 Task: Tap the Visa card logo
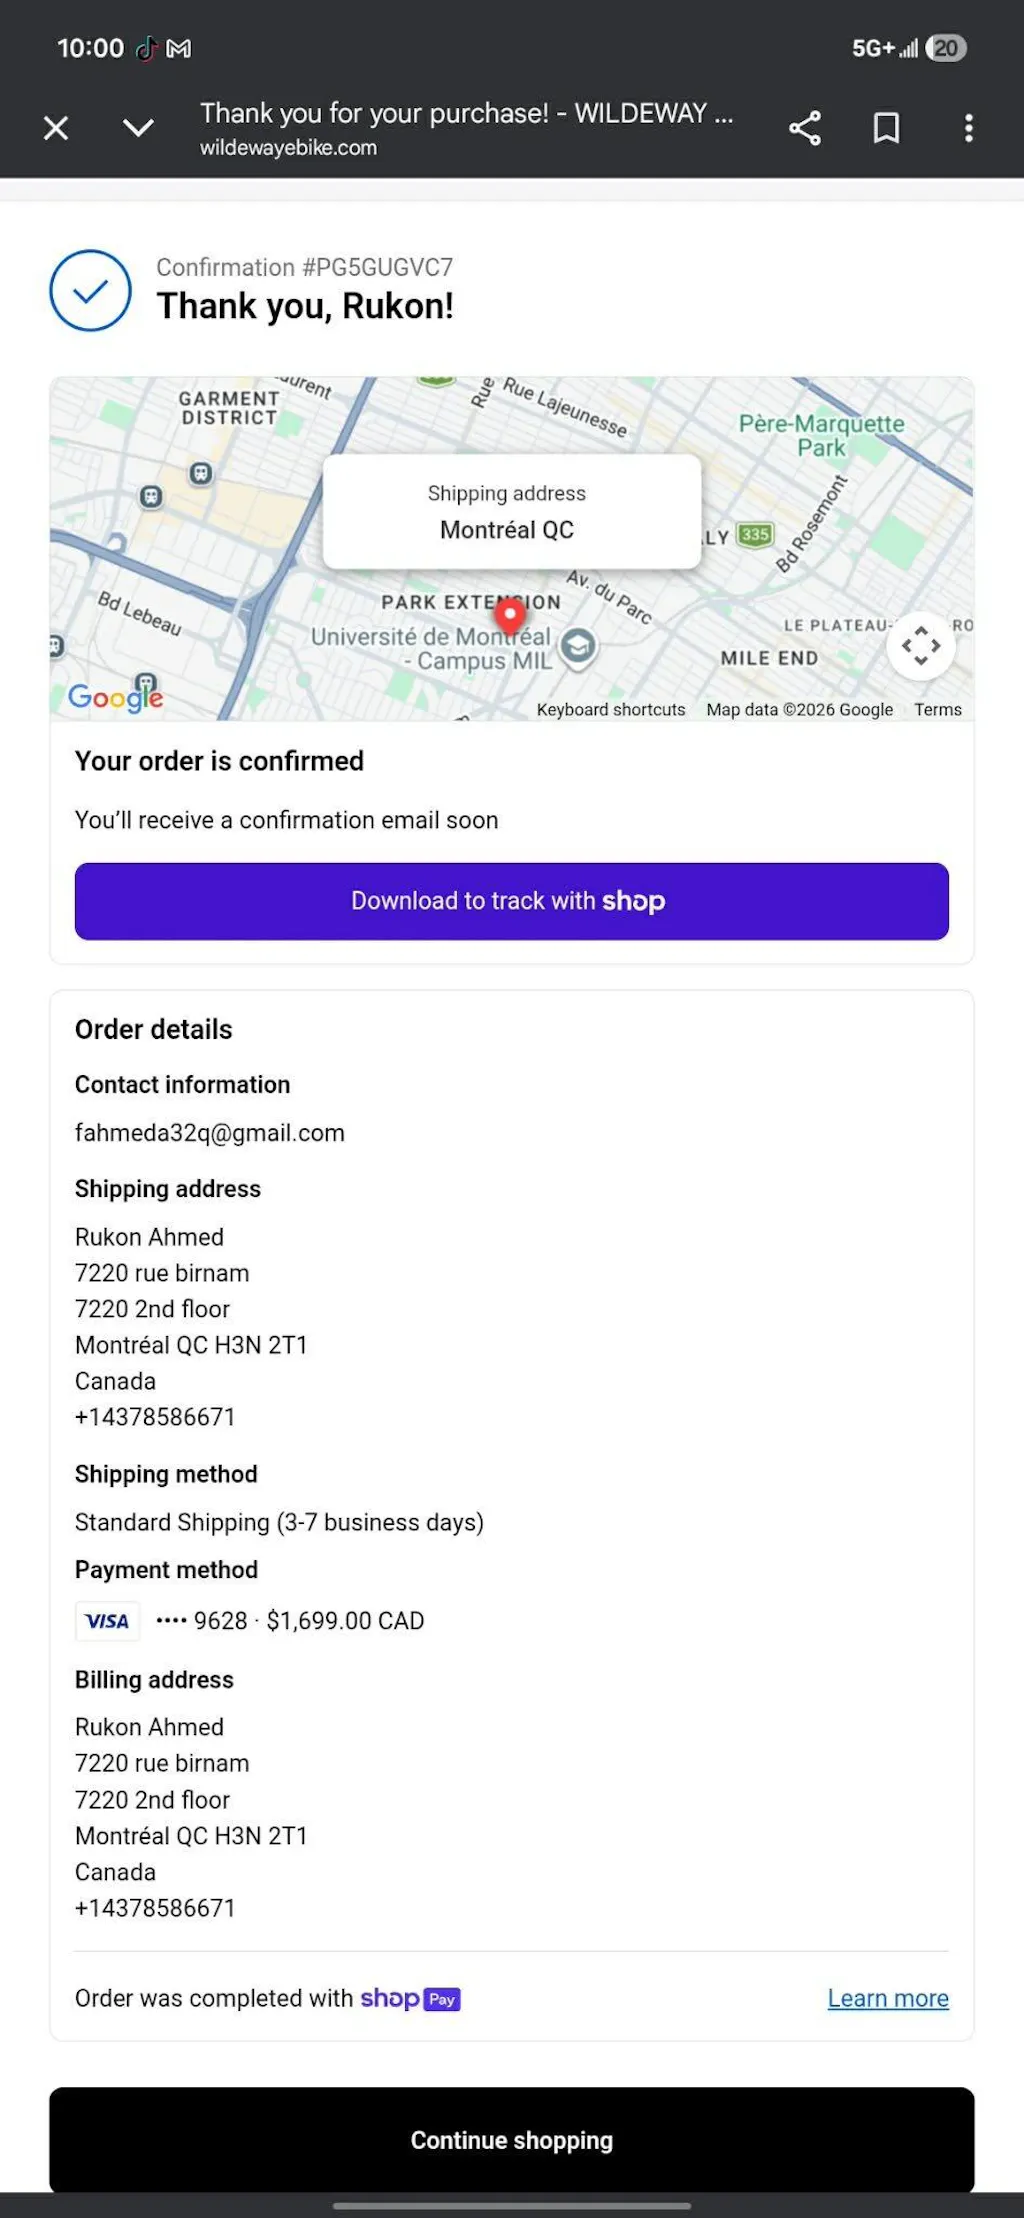tap(107, 1621)
